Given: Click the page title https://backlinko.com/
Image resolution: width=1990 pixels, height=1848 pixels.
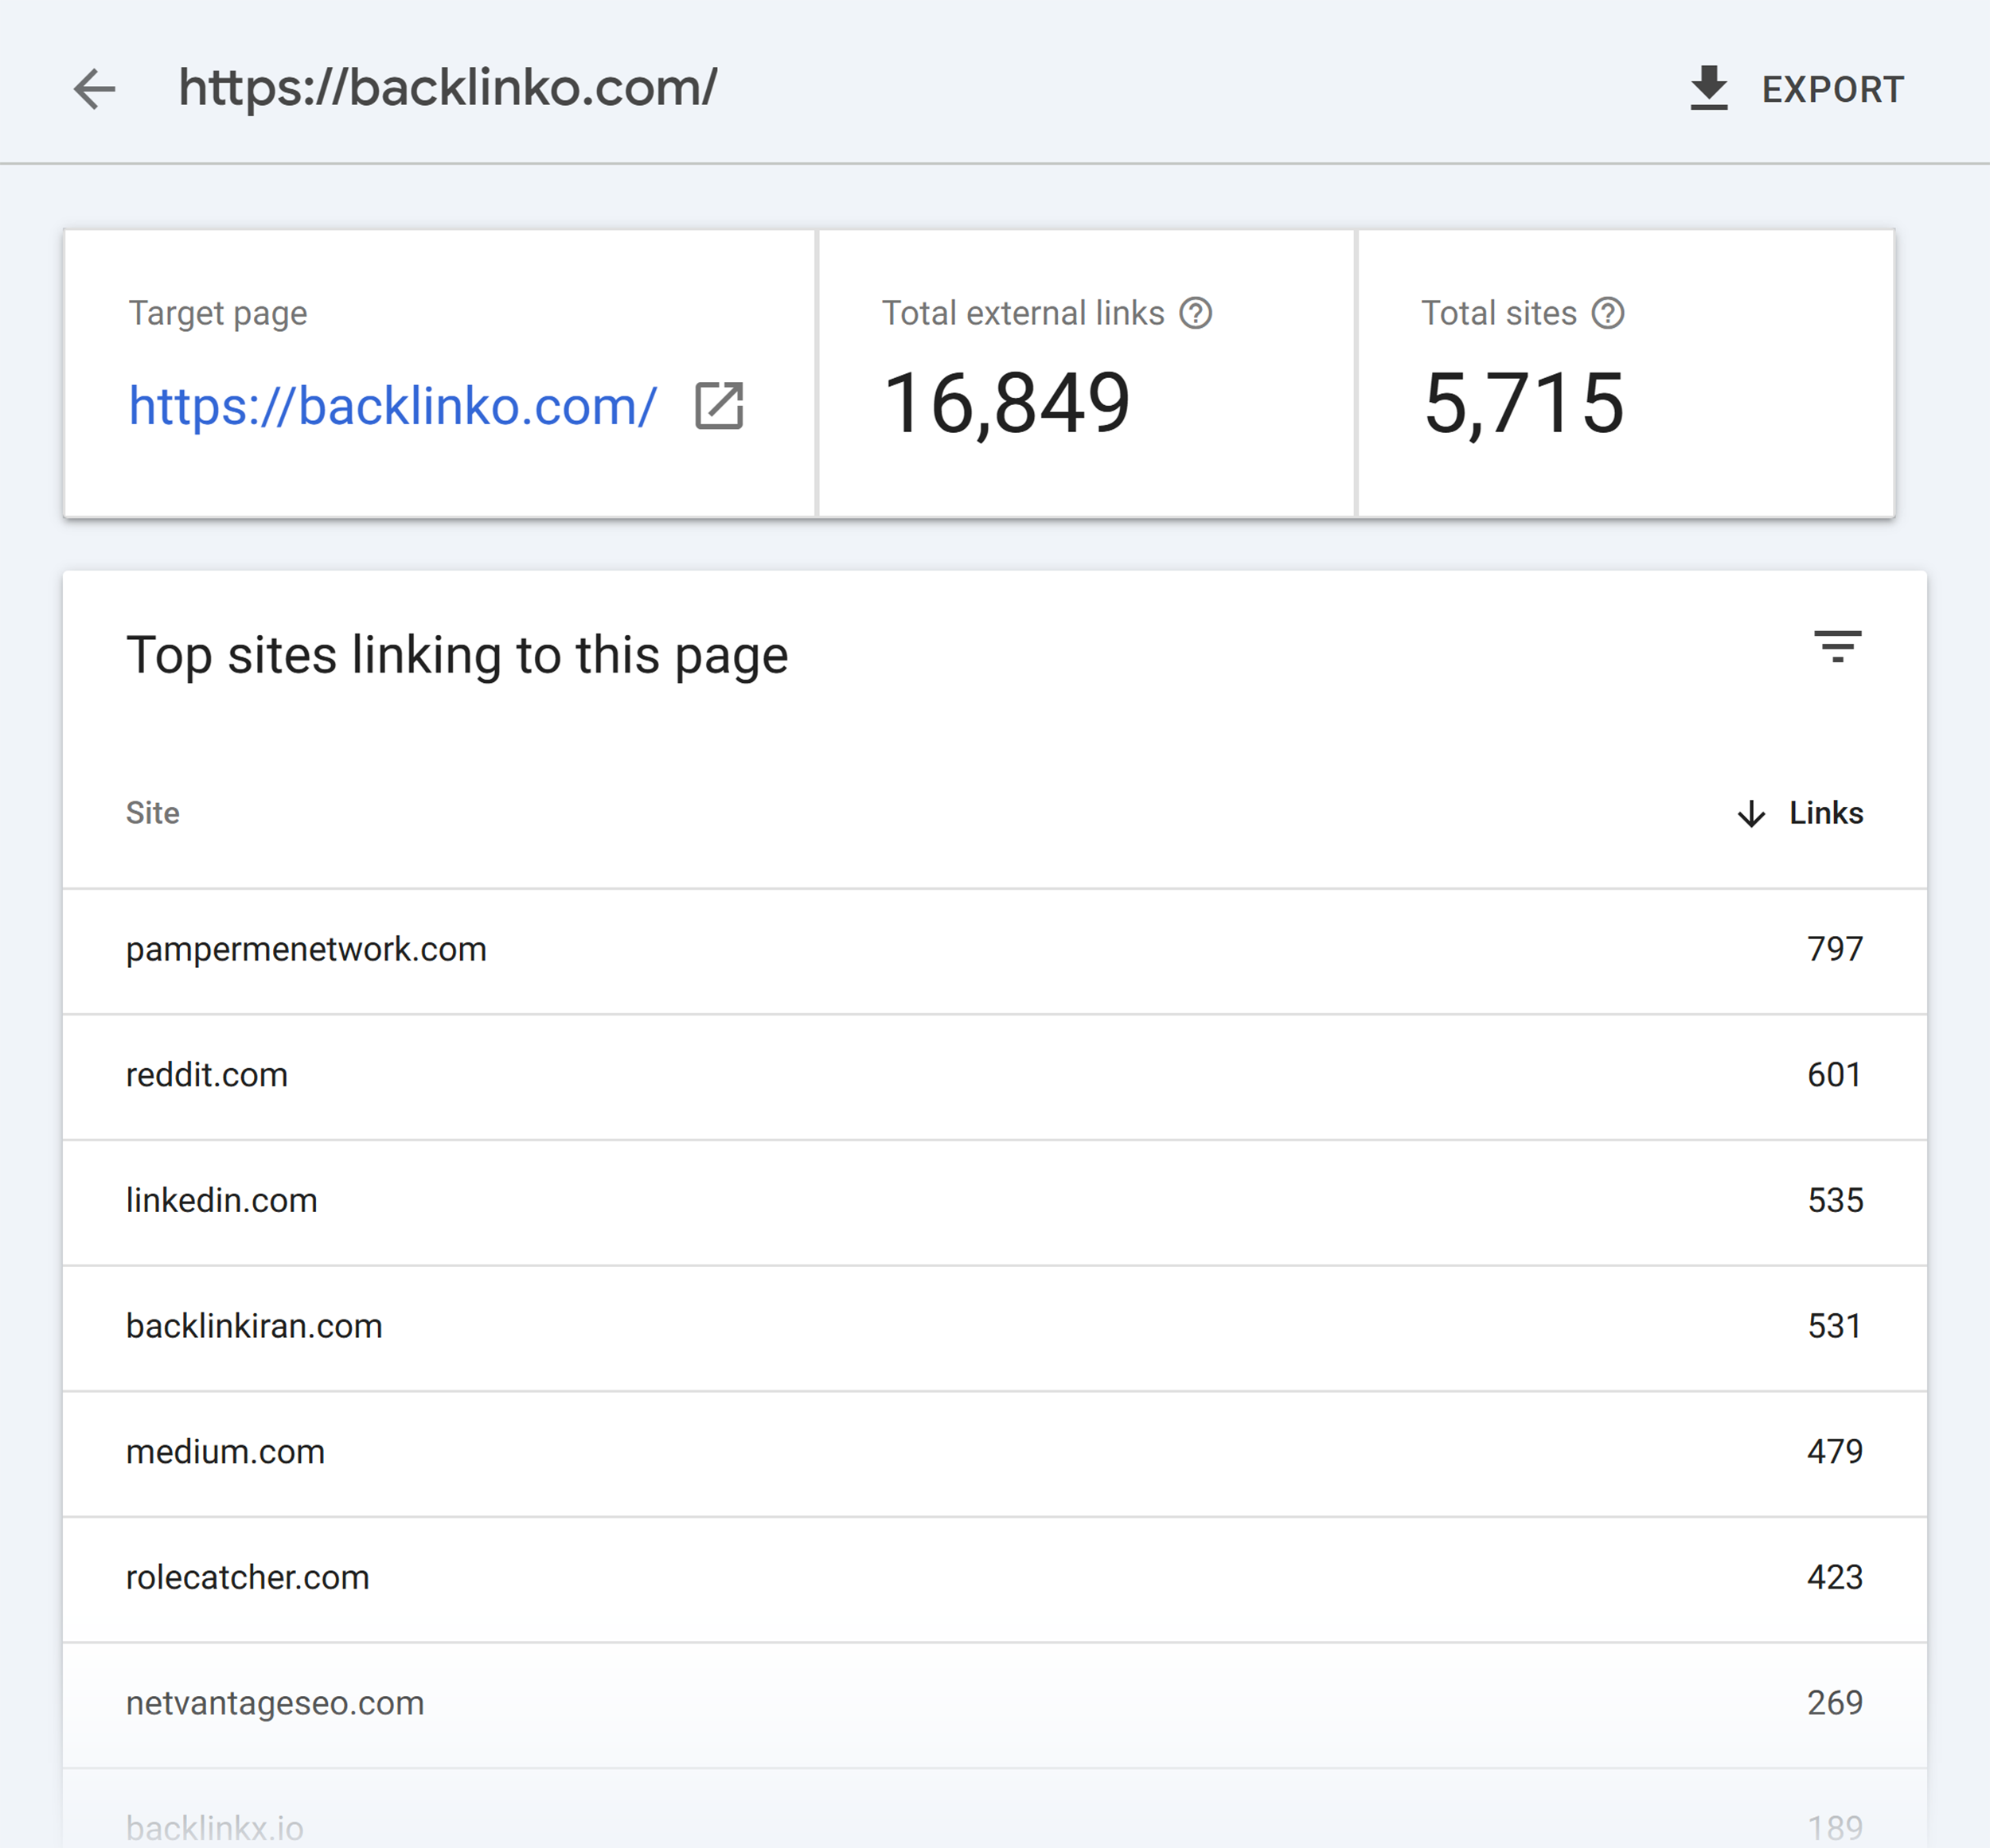Looking at the screenshot, I should (x=448, y=88).
